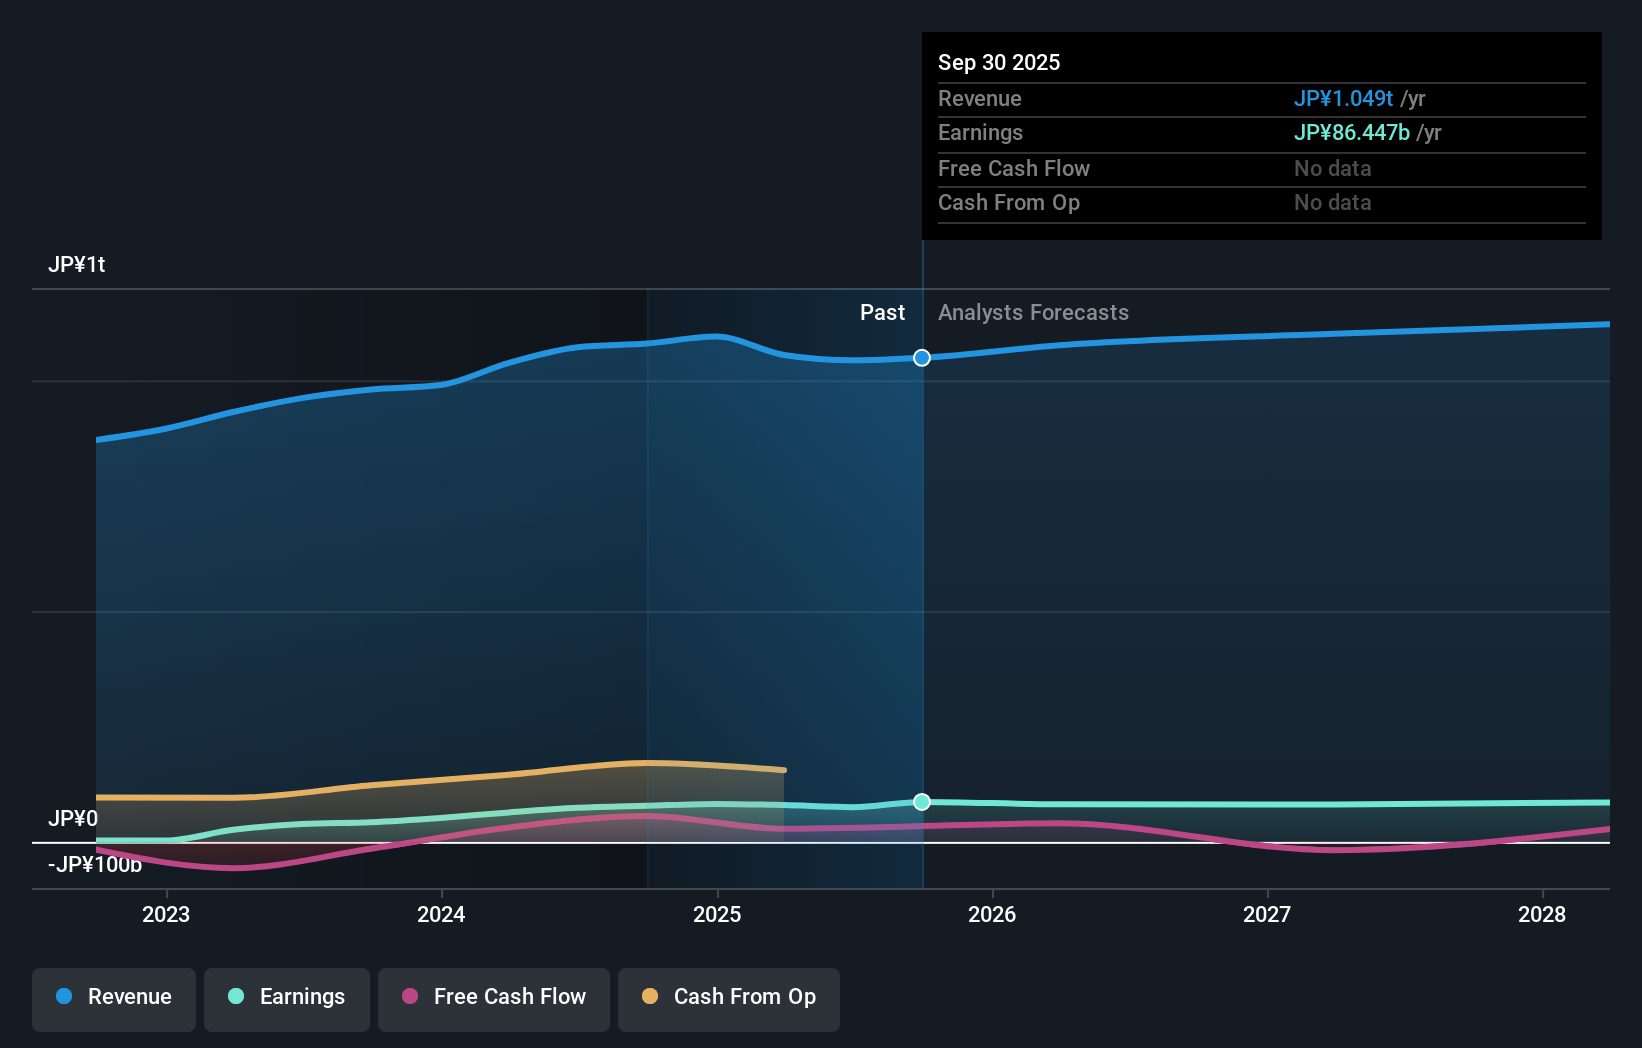Click the JP¥1.049t revenue value in tooltip

pyautogui.click(x=1345, y=98)
